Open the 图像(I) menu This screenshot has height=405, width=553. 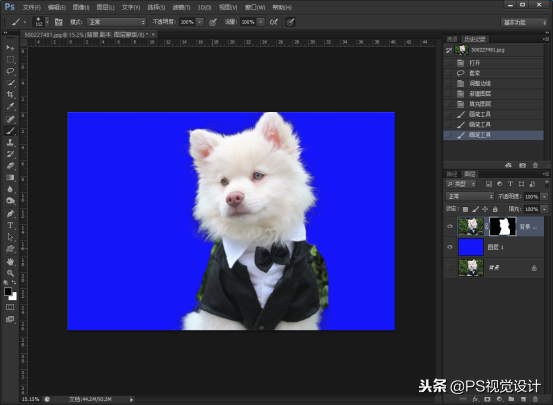(81, 7)
